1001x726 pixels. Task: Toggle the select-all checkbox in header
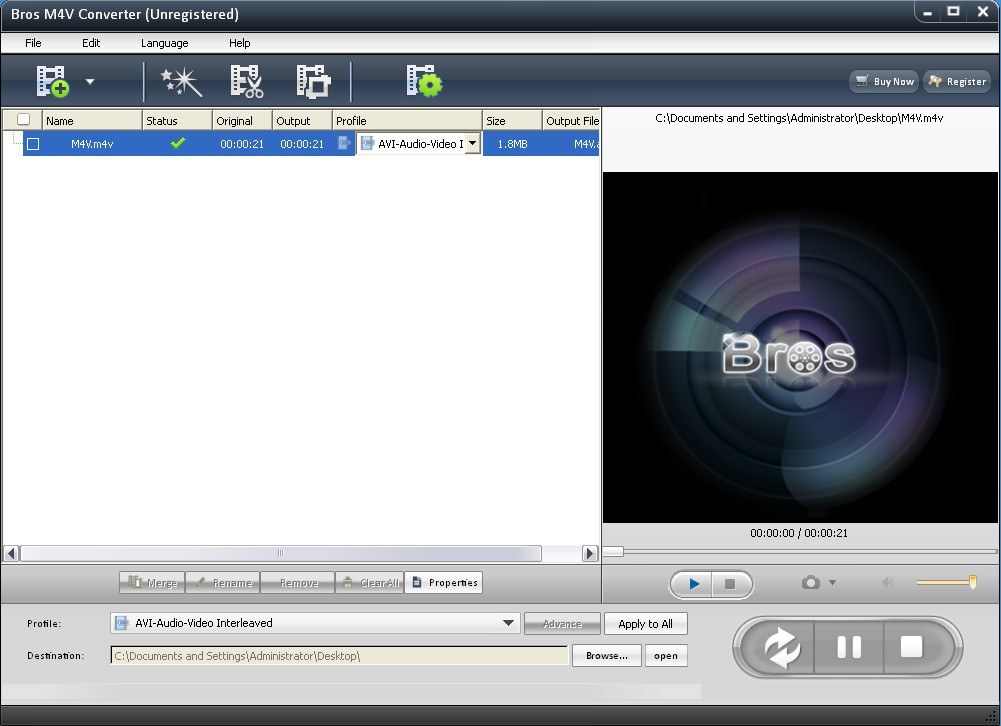pyautogui.click(x=24, y=119)
